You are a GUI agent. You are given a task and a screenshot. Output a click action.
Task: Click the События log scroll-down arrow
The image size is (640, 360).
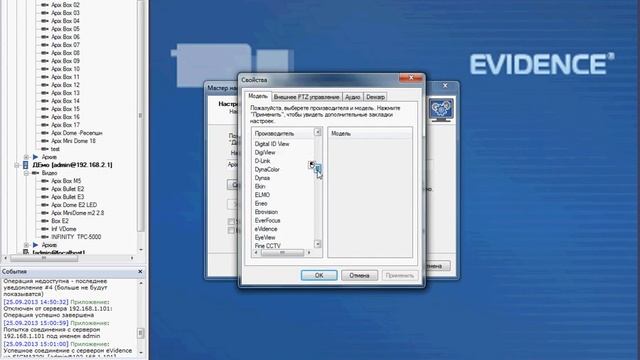coord(141,353)
